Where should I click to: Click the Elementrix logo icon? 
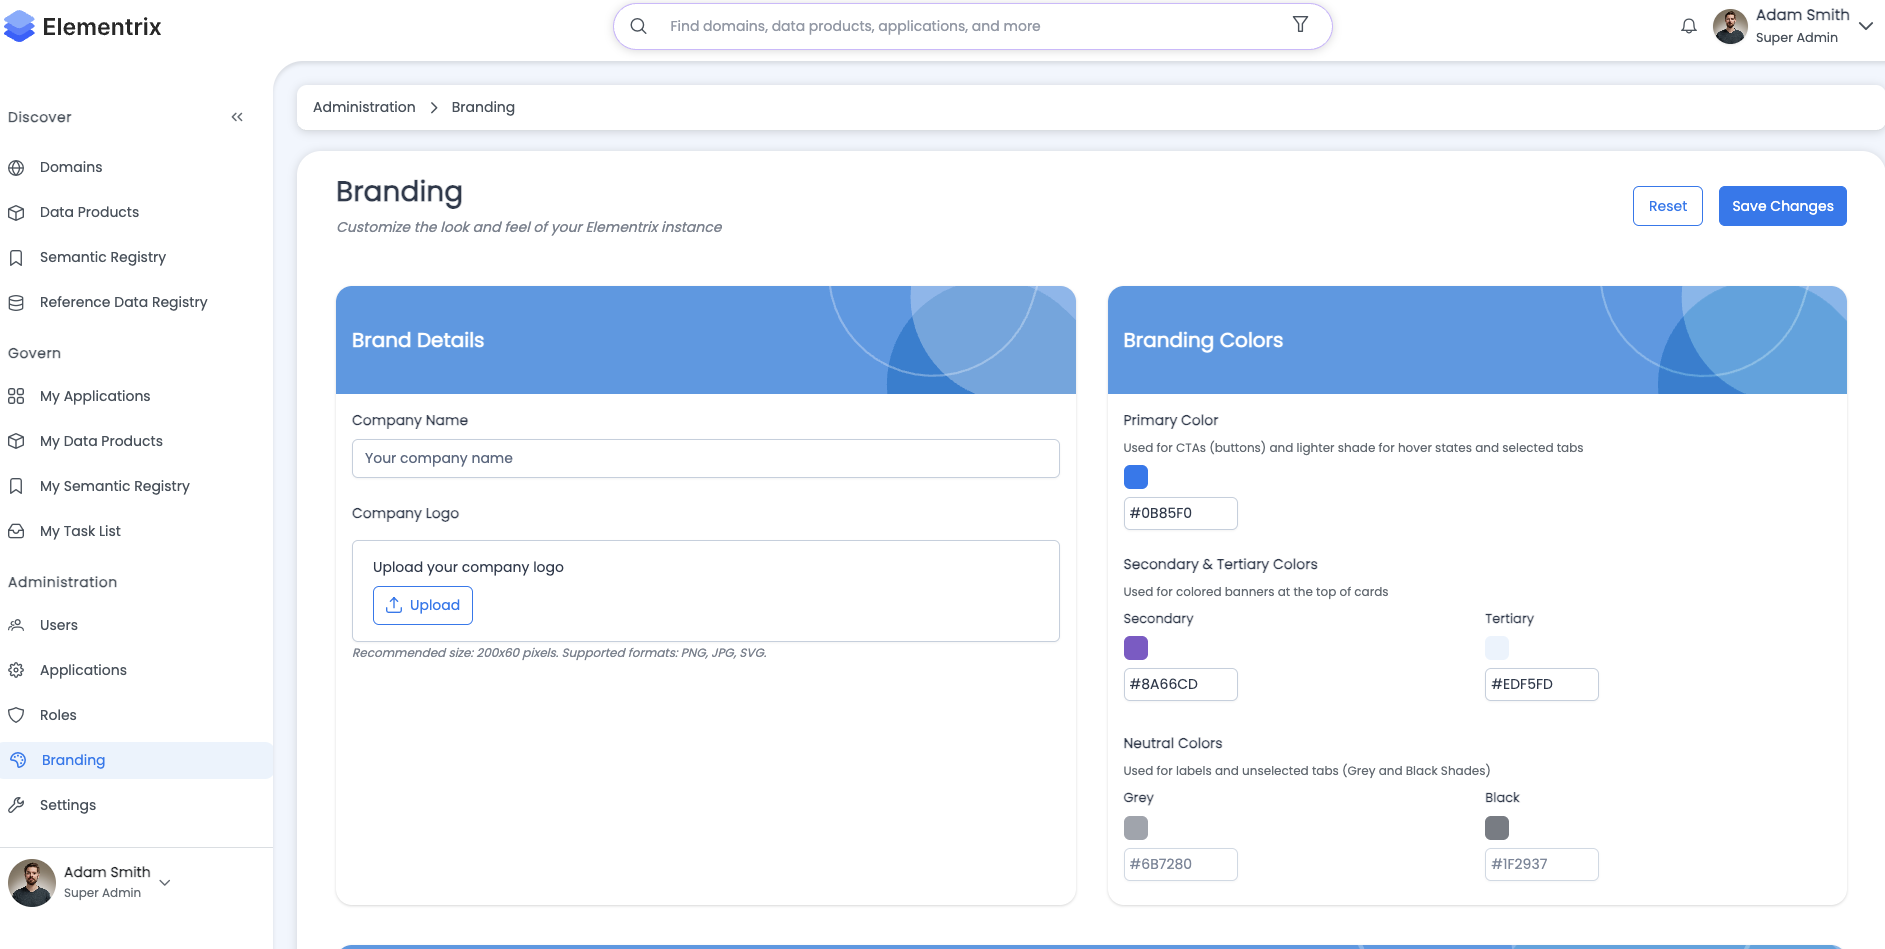click(x=19, y=27)
